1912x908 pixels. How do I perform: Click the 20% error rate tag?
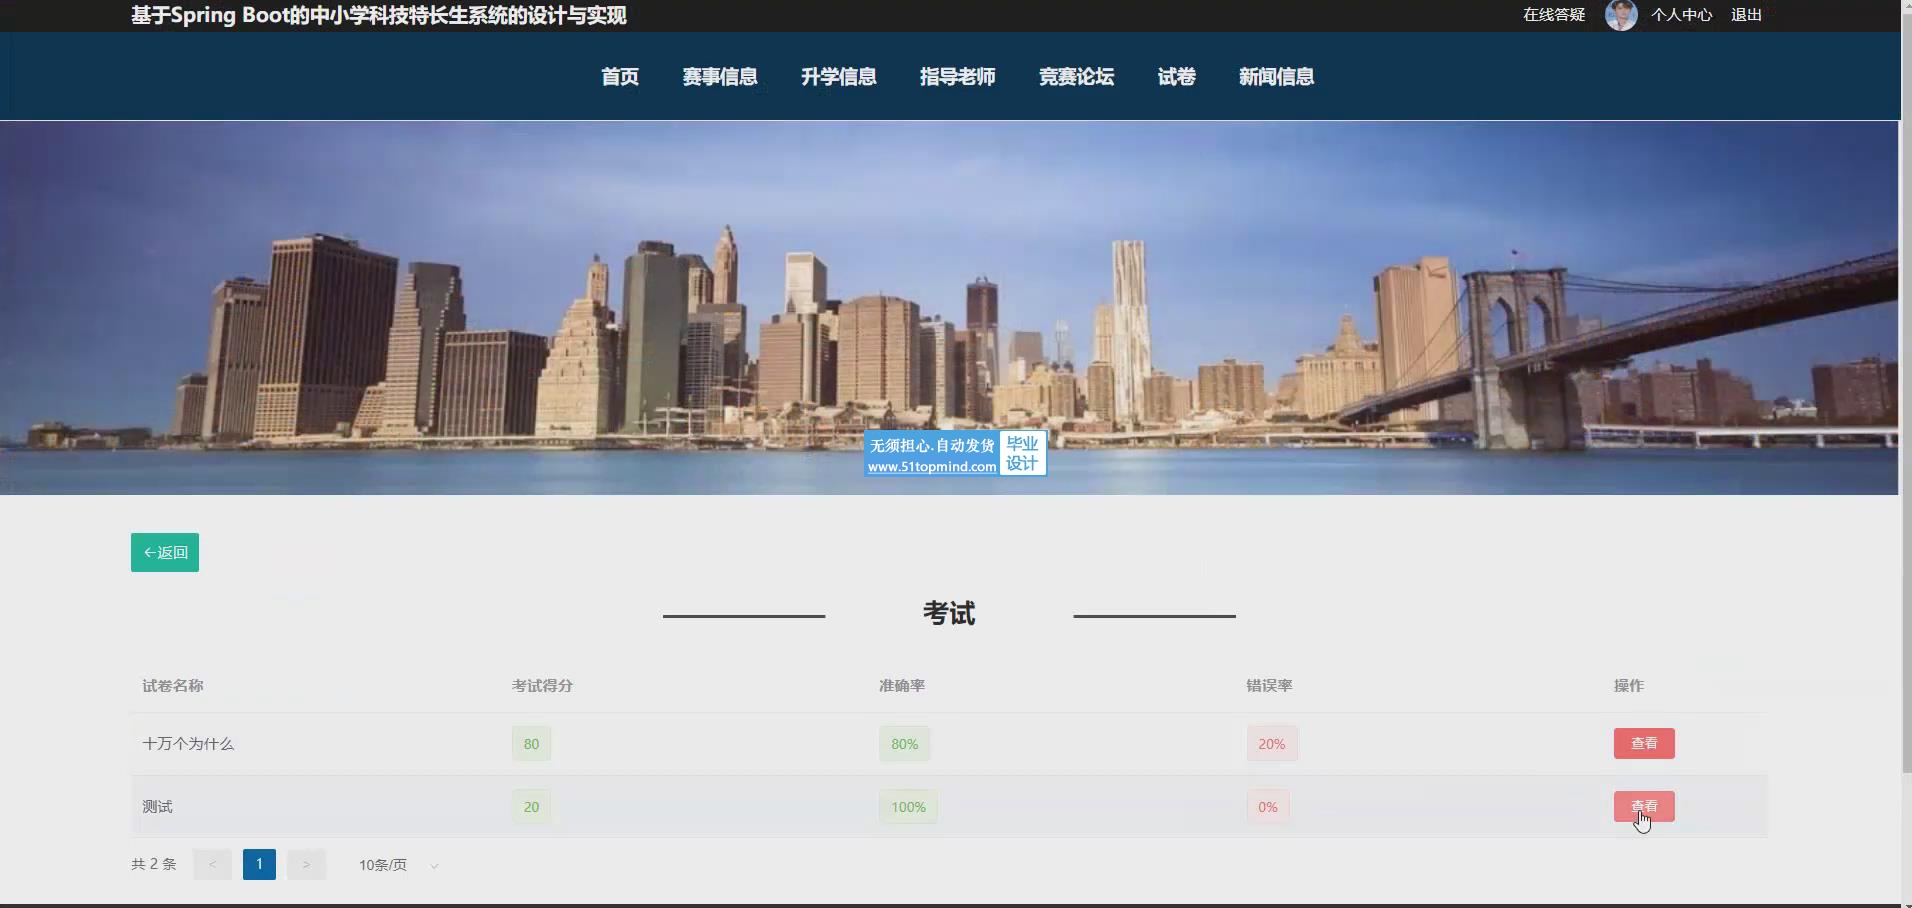pos(1272,744)
